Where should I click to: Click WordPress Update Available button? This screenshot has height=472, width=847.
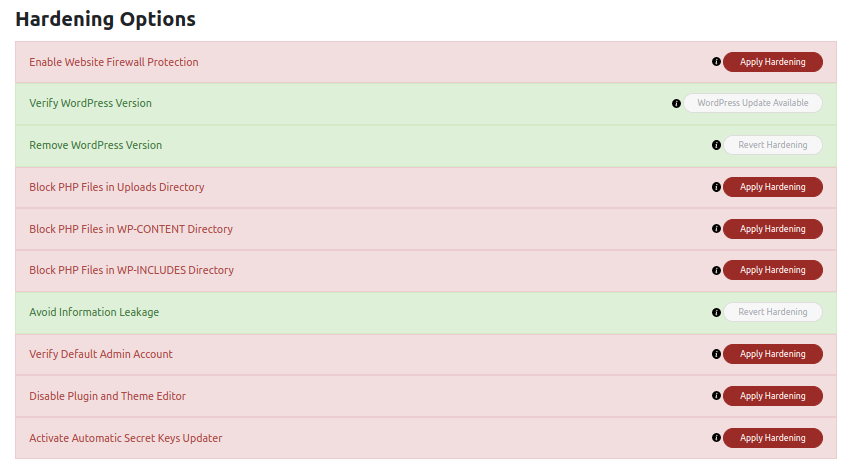point(753,103)
